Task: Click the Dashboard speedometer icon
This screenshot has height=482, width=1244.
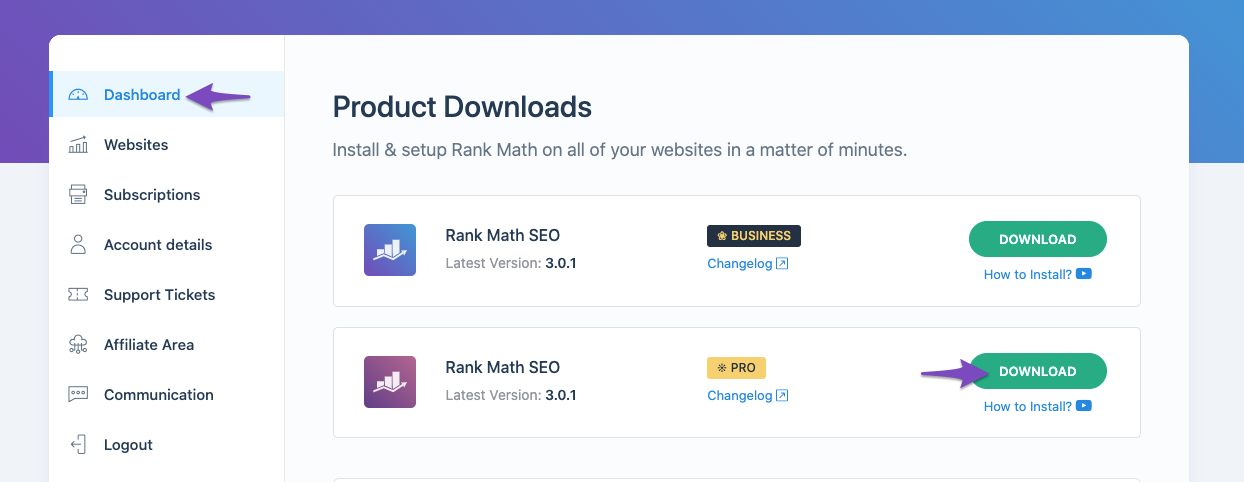Action: pos(78,95)
